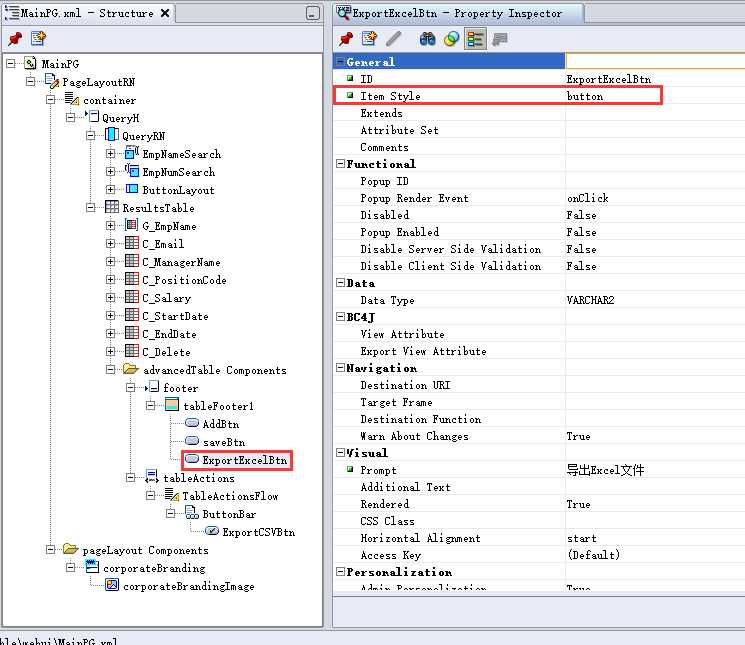The width and height of the screenshot is (745, 645).
Task: Select the advancedTable Components folder icon
Action: click(131, 369)
